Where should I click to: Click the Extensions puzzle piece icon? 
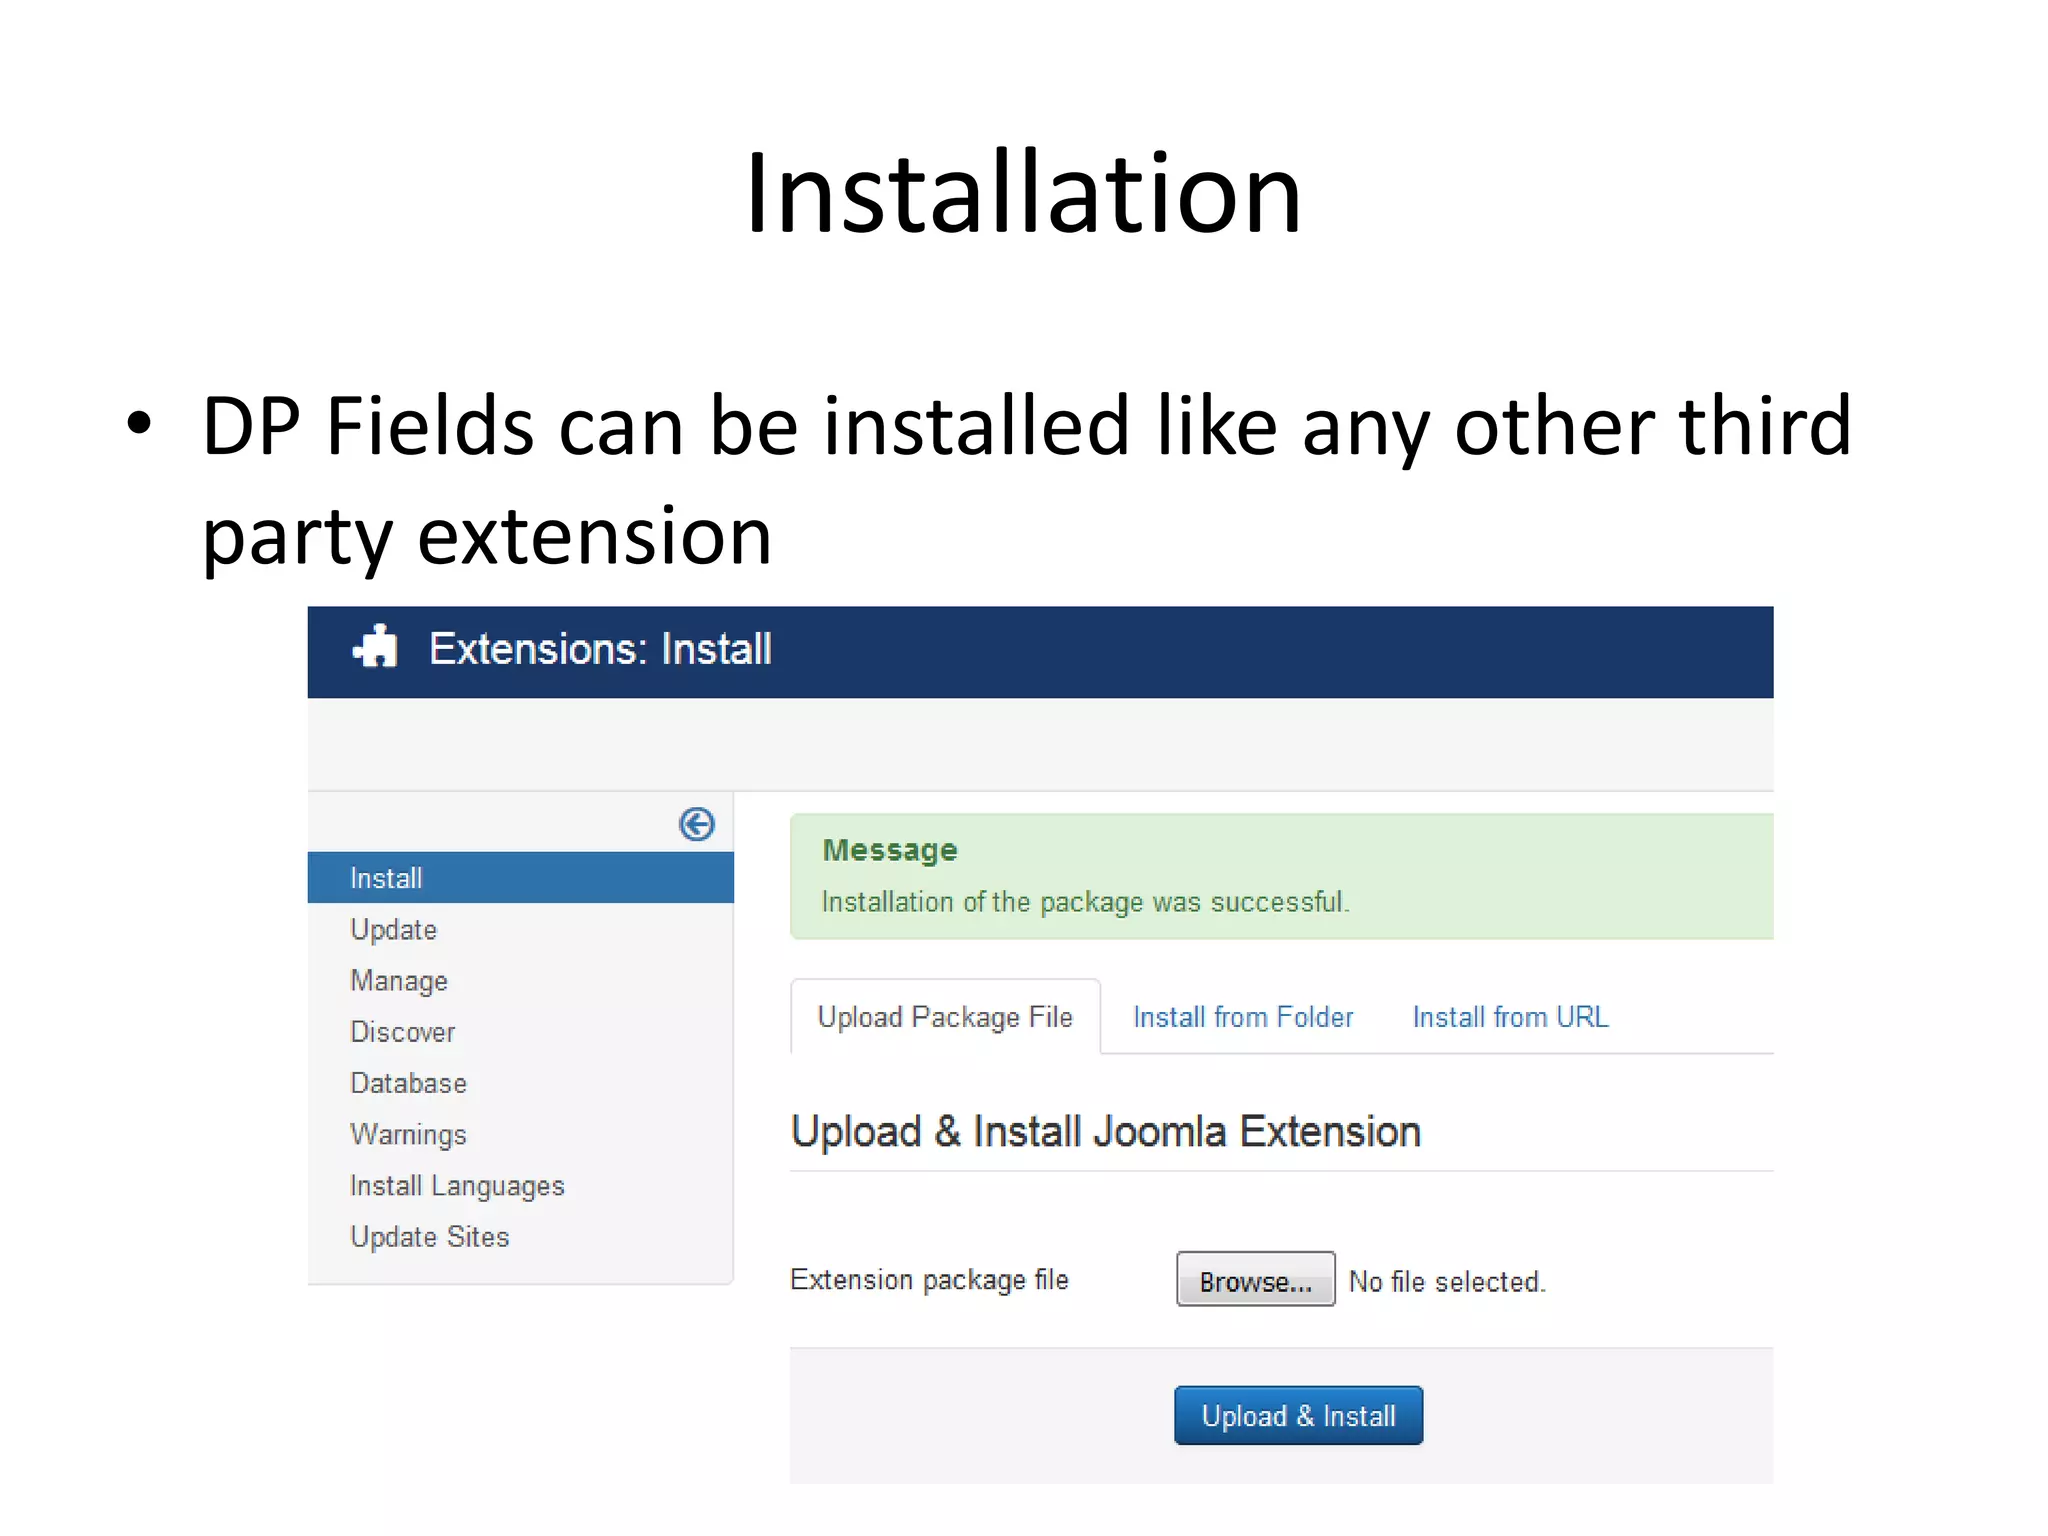376,647
